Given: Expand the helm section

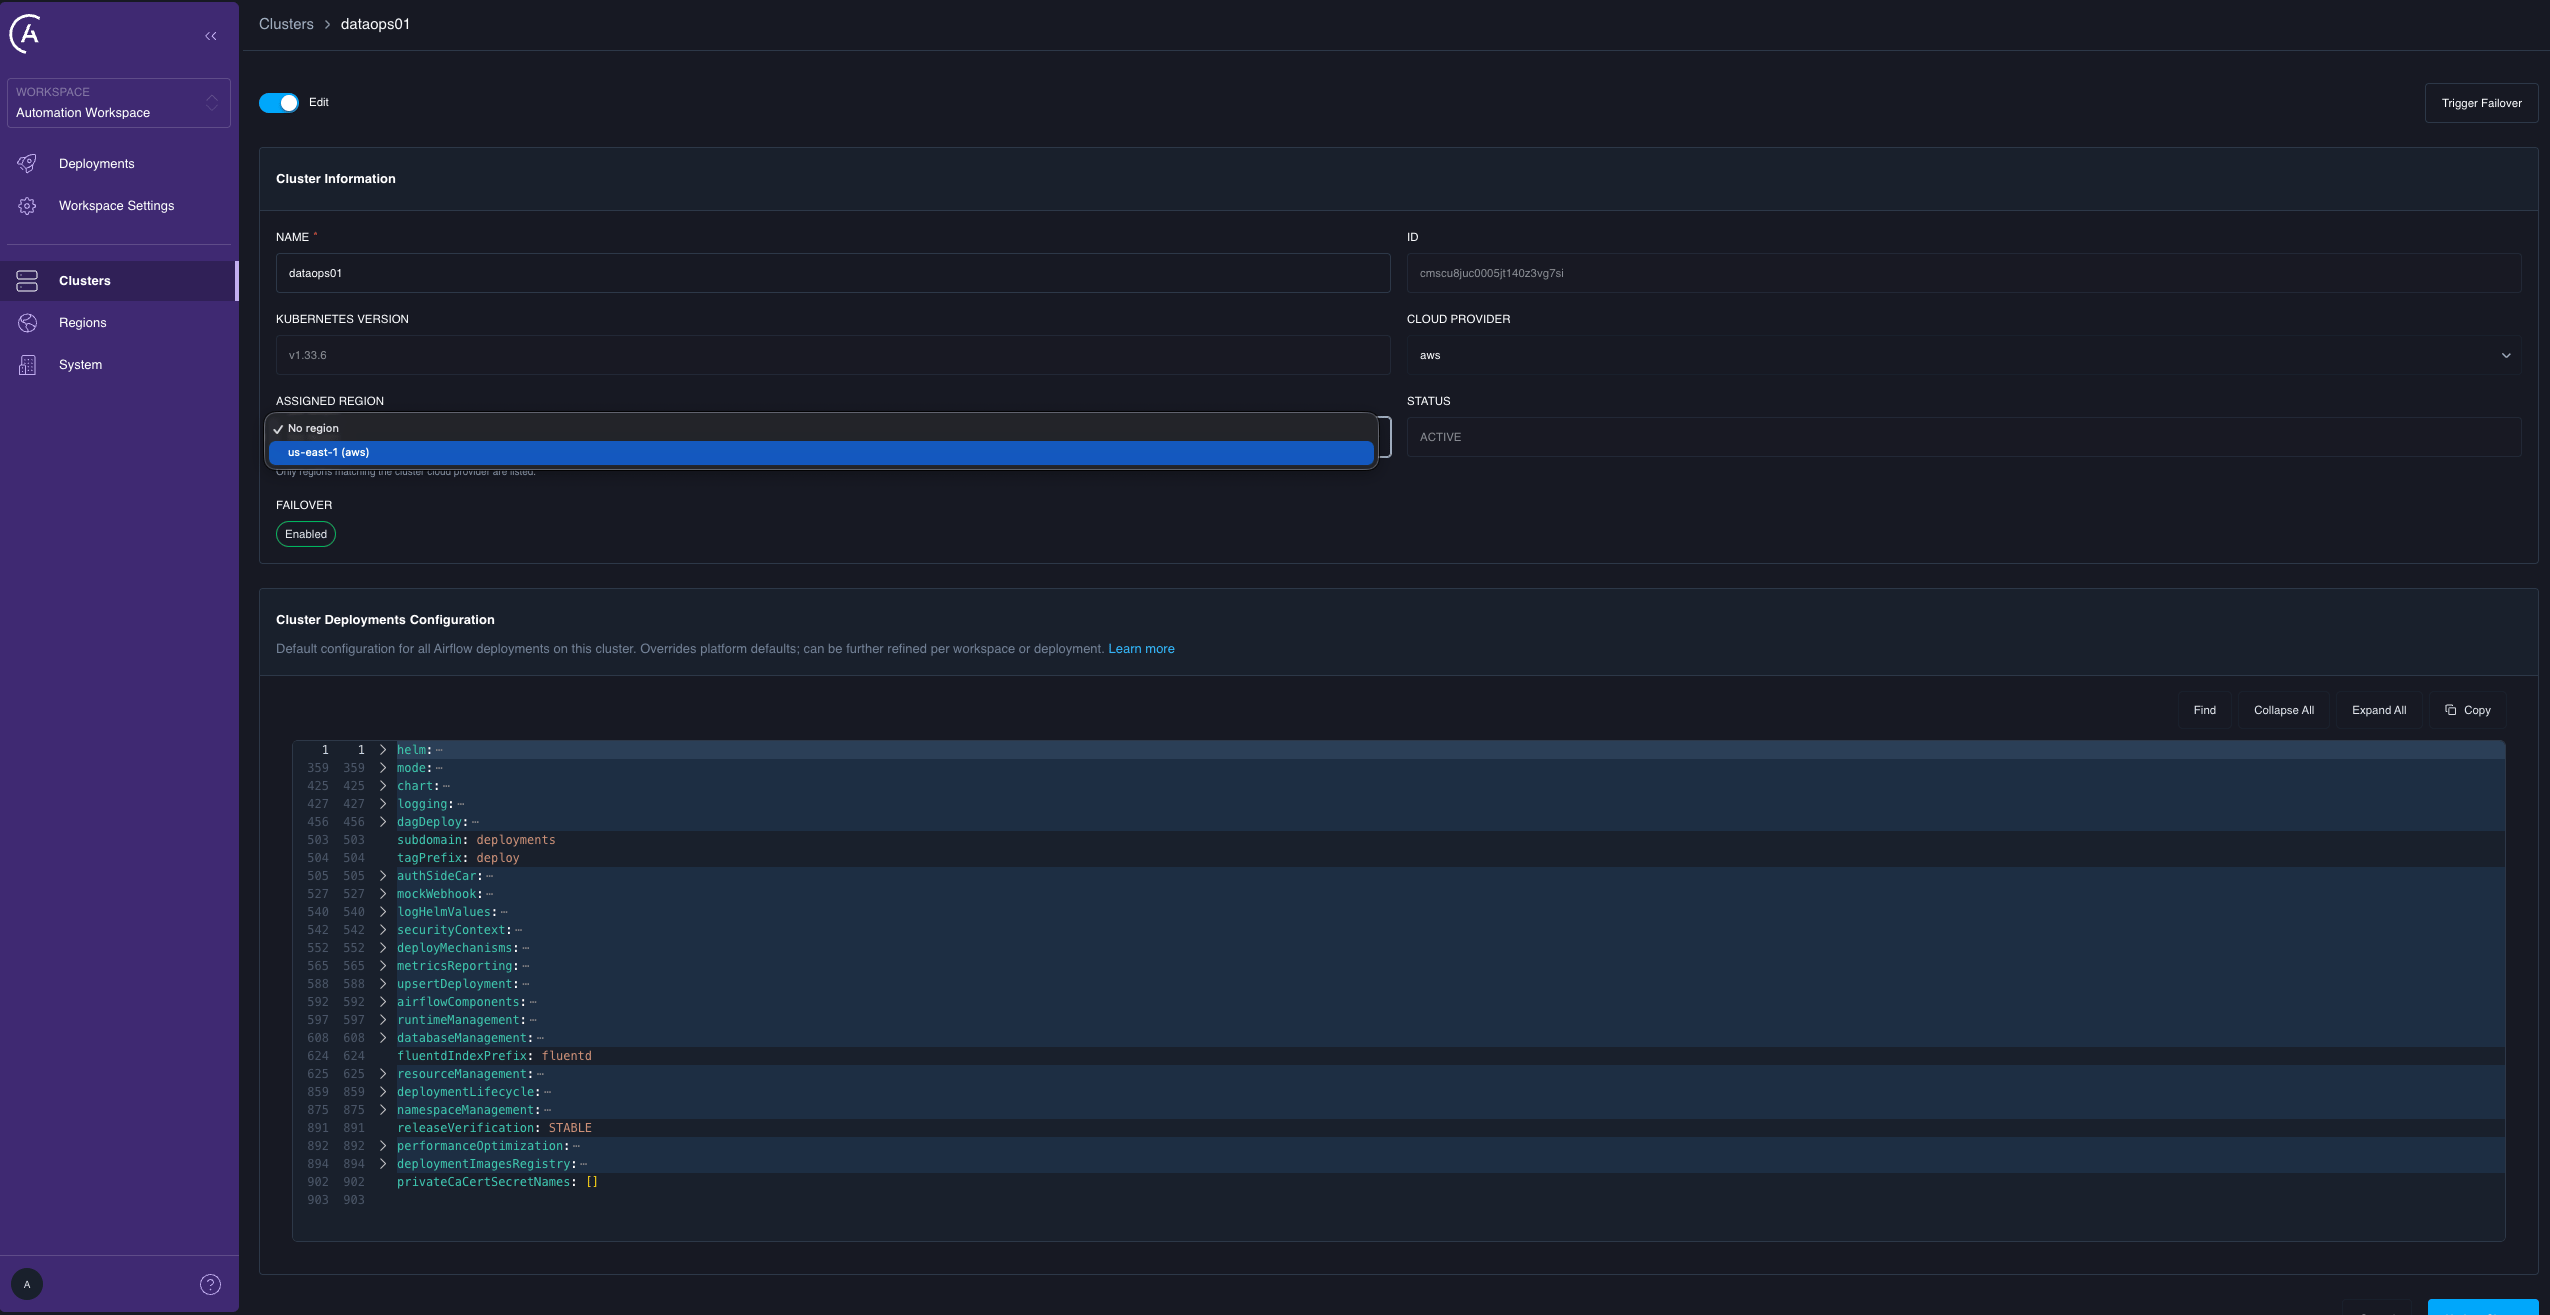Looking at the screenshot, I should tap(383, 750).
